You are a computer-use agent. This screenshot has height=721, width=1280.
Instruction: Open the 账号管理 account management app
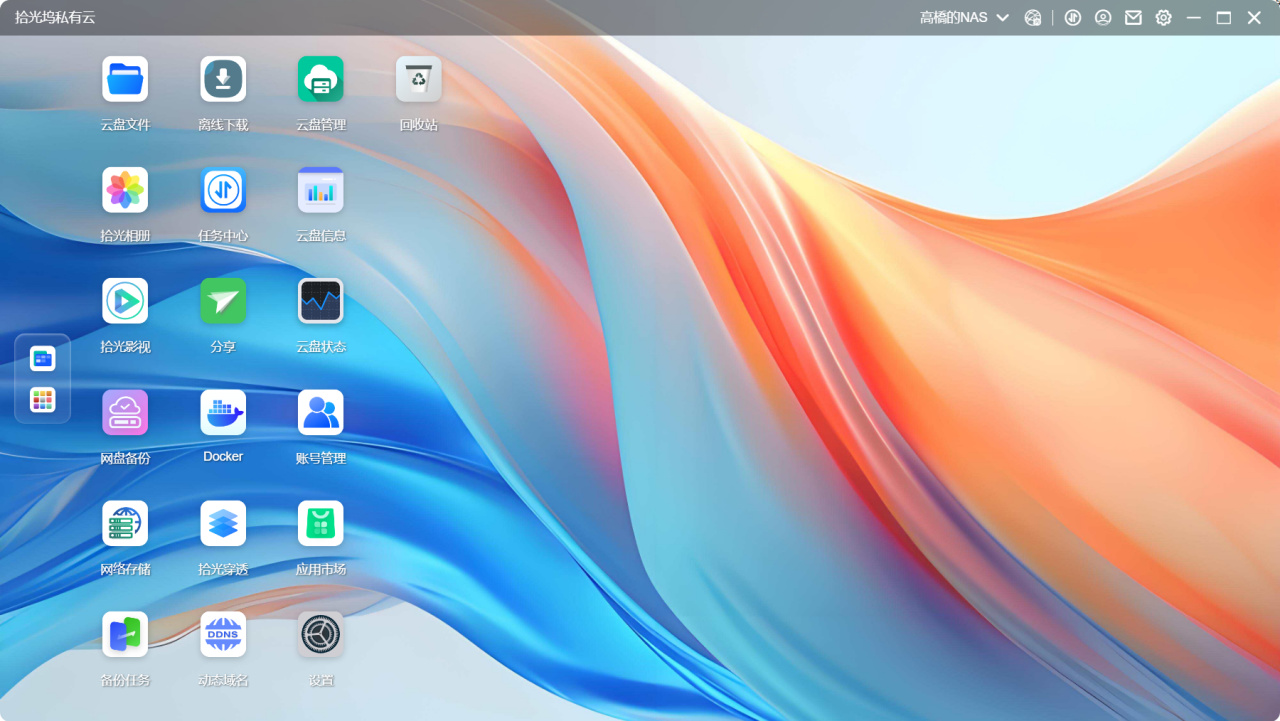pos(320,412)
